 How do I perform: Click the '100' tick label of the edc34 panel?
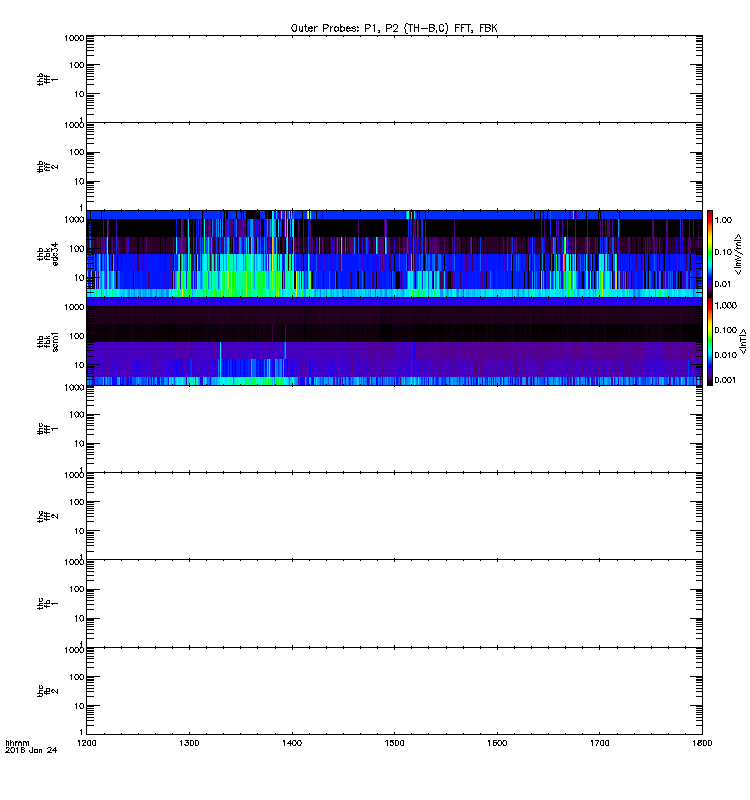click(77, 249)
